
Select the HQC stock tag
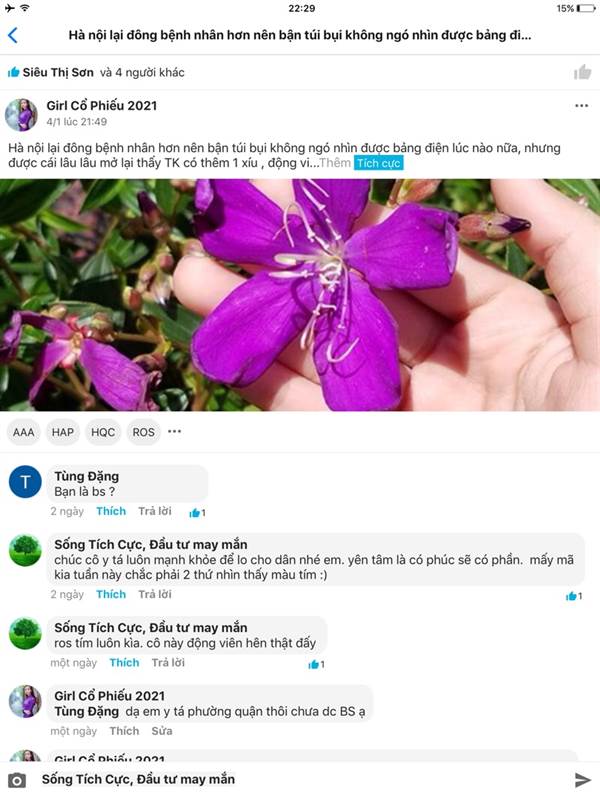[x=103, y=432]
